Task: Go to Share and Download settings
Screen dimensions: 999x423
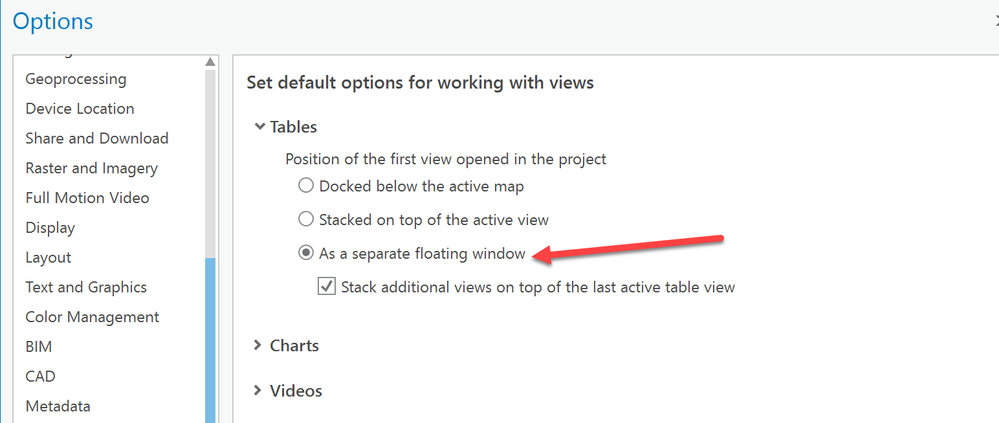Action: click(97, 138)
